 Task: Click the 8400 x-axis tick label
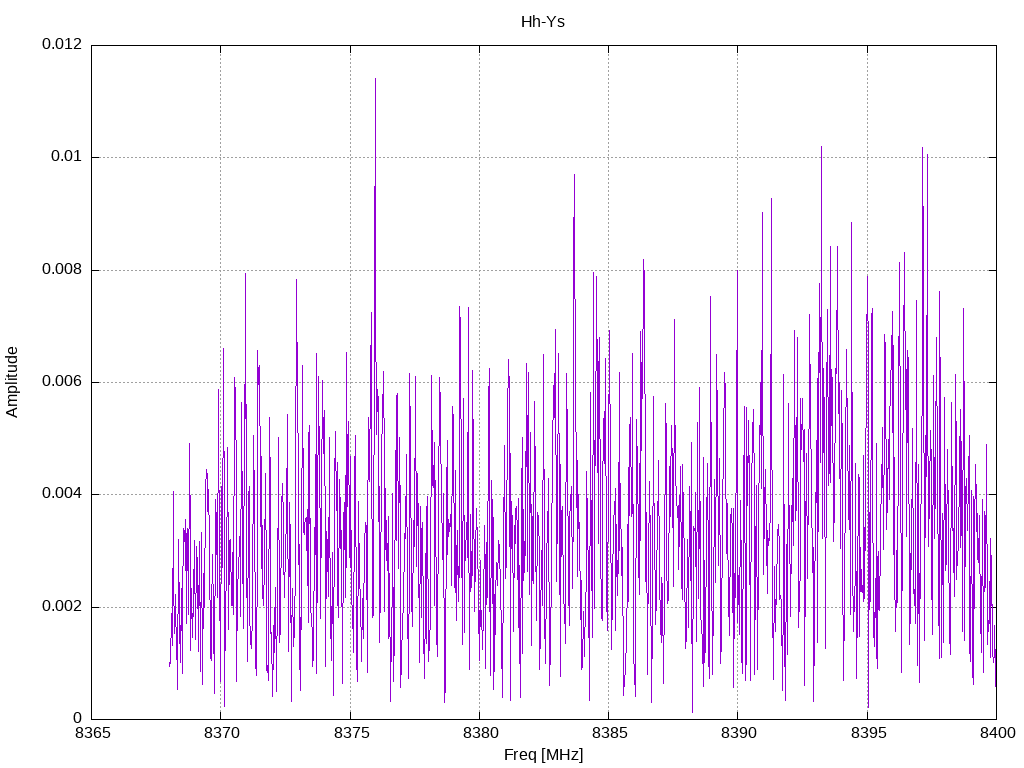(x=997, y=733)
